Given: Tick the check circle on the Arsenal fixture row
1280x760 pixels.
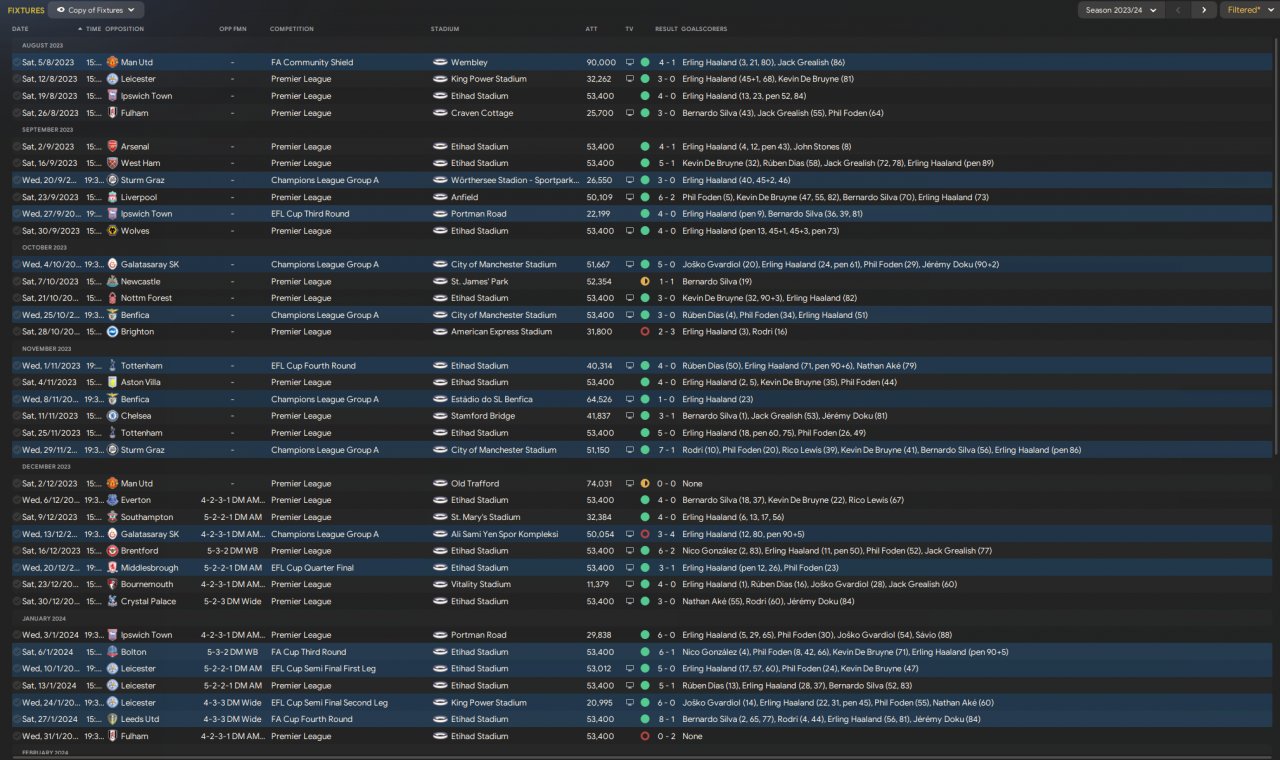Looking at the screenshot, I should click(16, 147).
